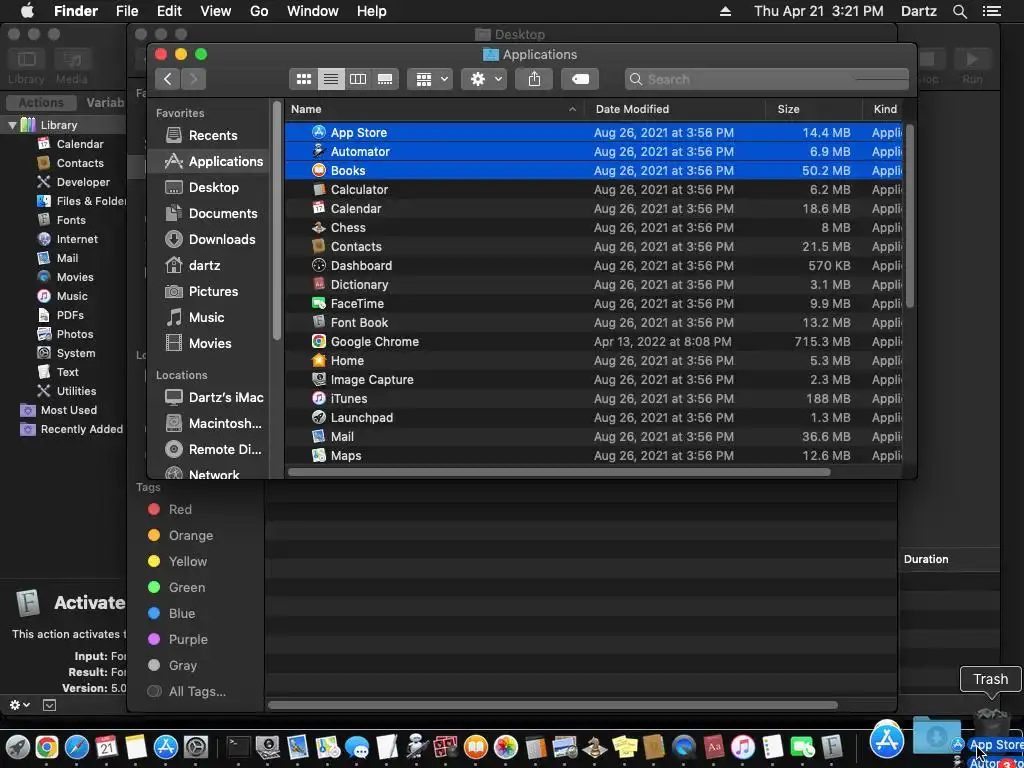Click the Finder Search field
Viewport: 1024px width, 768px height.
coord(767,79)
